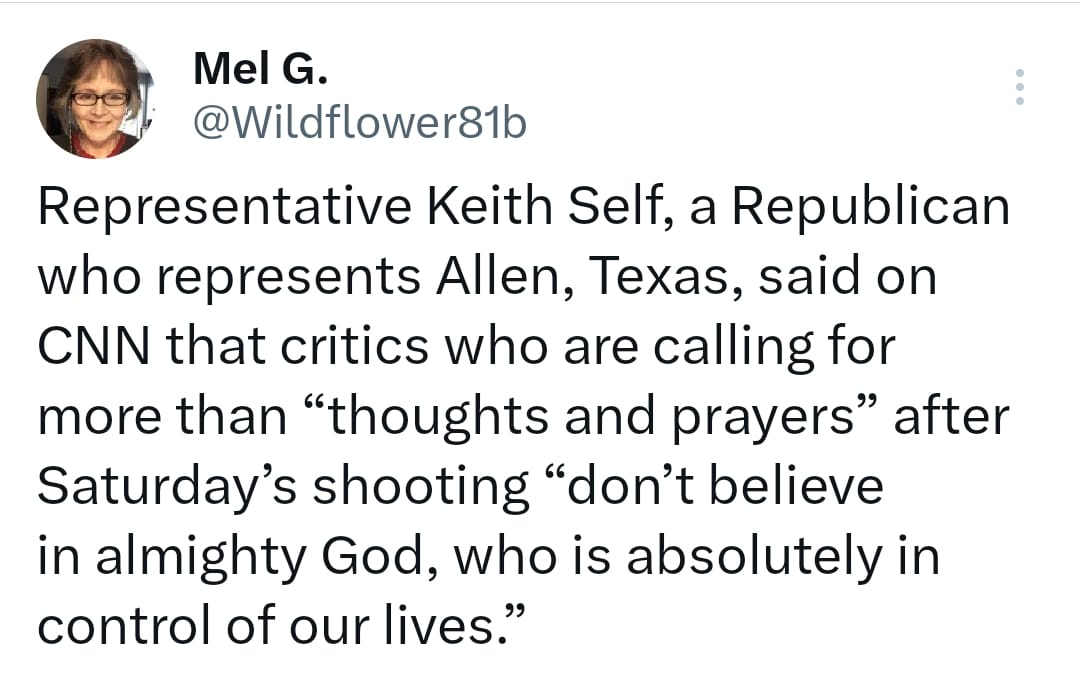Open the three-dot more options menu
Image resolution: width=1080 pixels, height=696 pixels.
(x=1020, y=87)
